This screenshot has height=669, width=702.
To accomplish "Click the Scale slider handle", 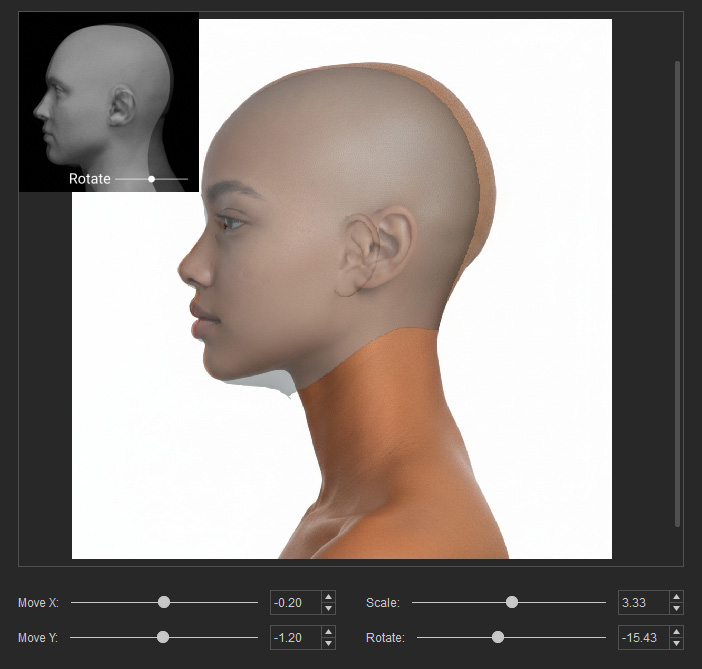I will [512, 602].
